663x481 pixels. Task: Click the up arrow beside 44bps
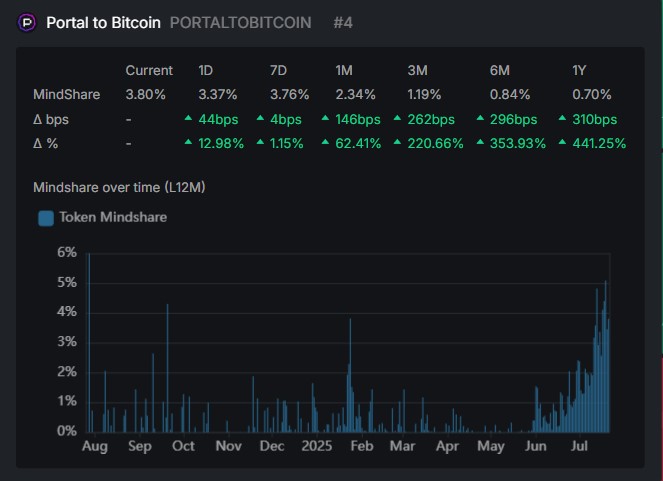point(189,118)
